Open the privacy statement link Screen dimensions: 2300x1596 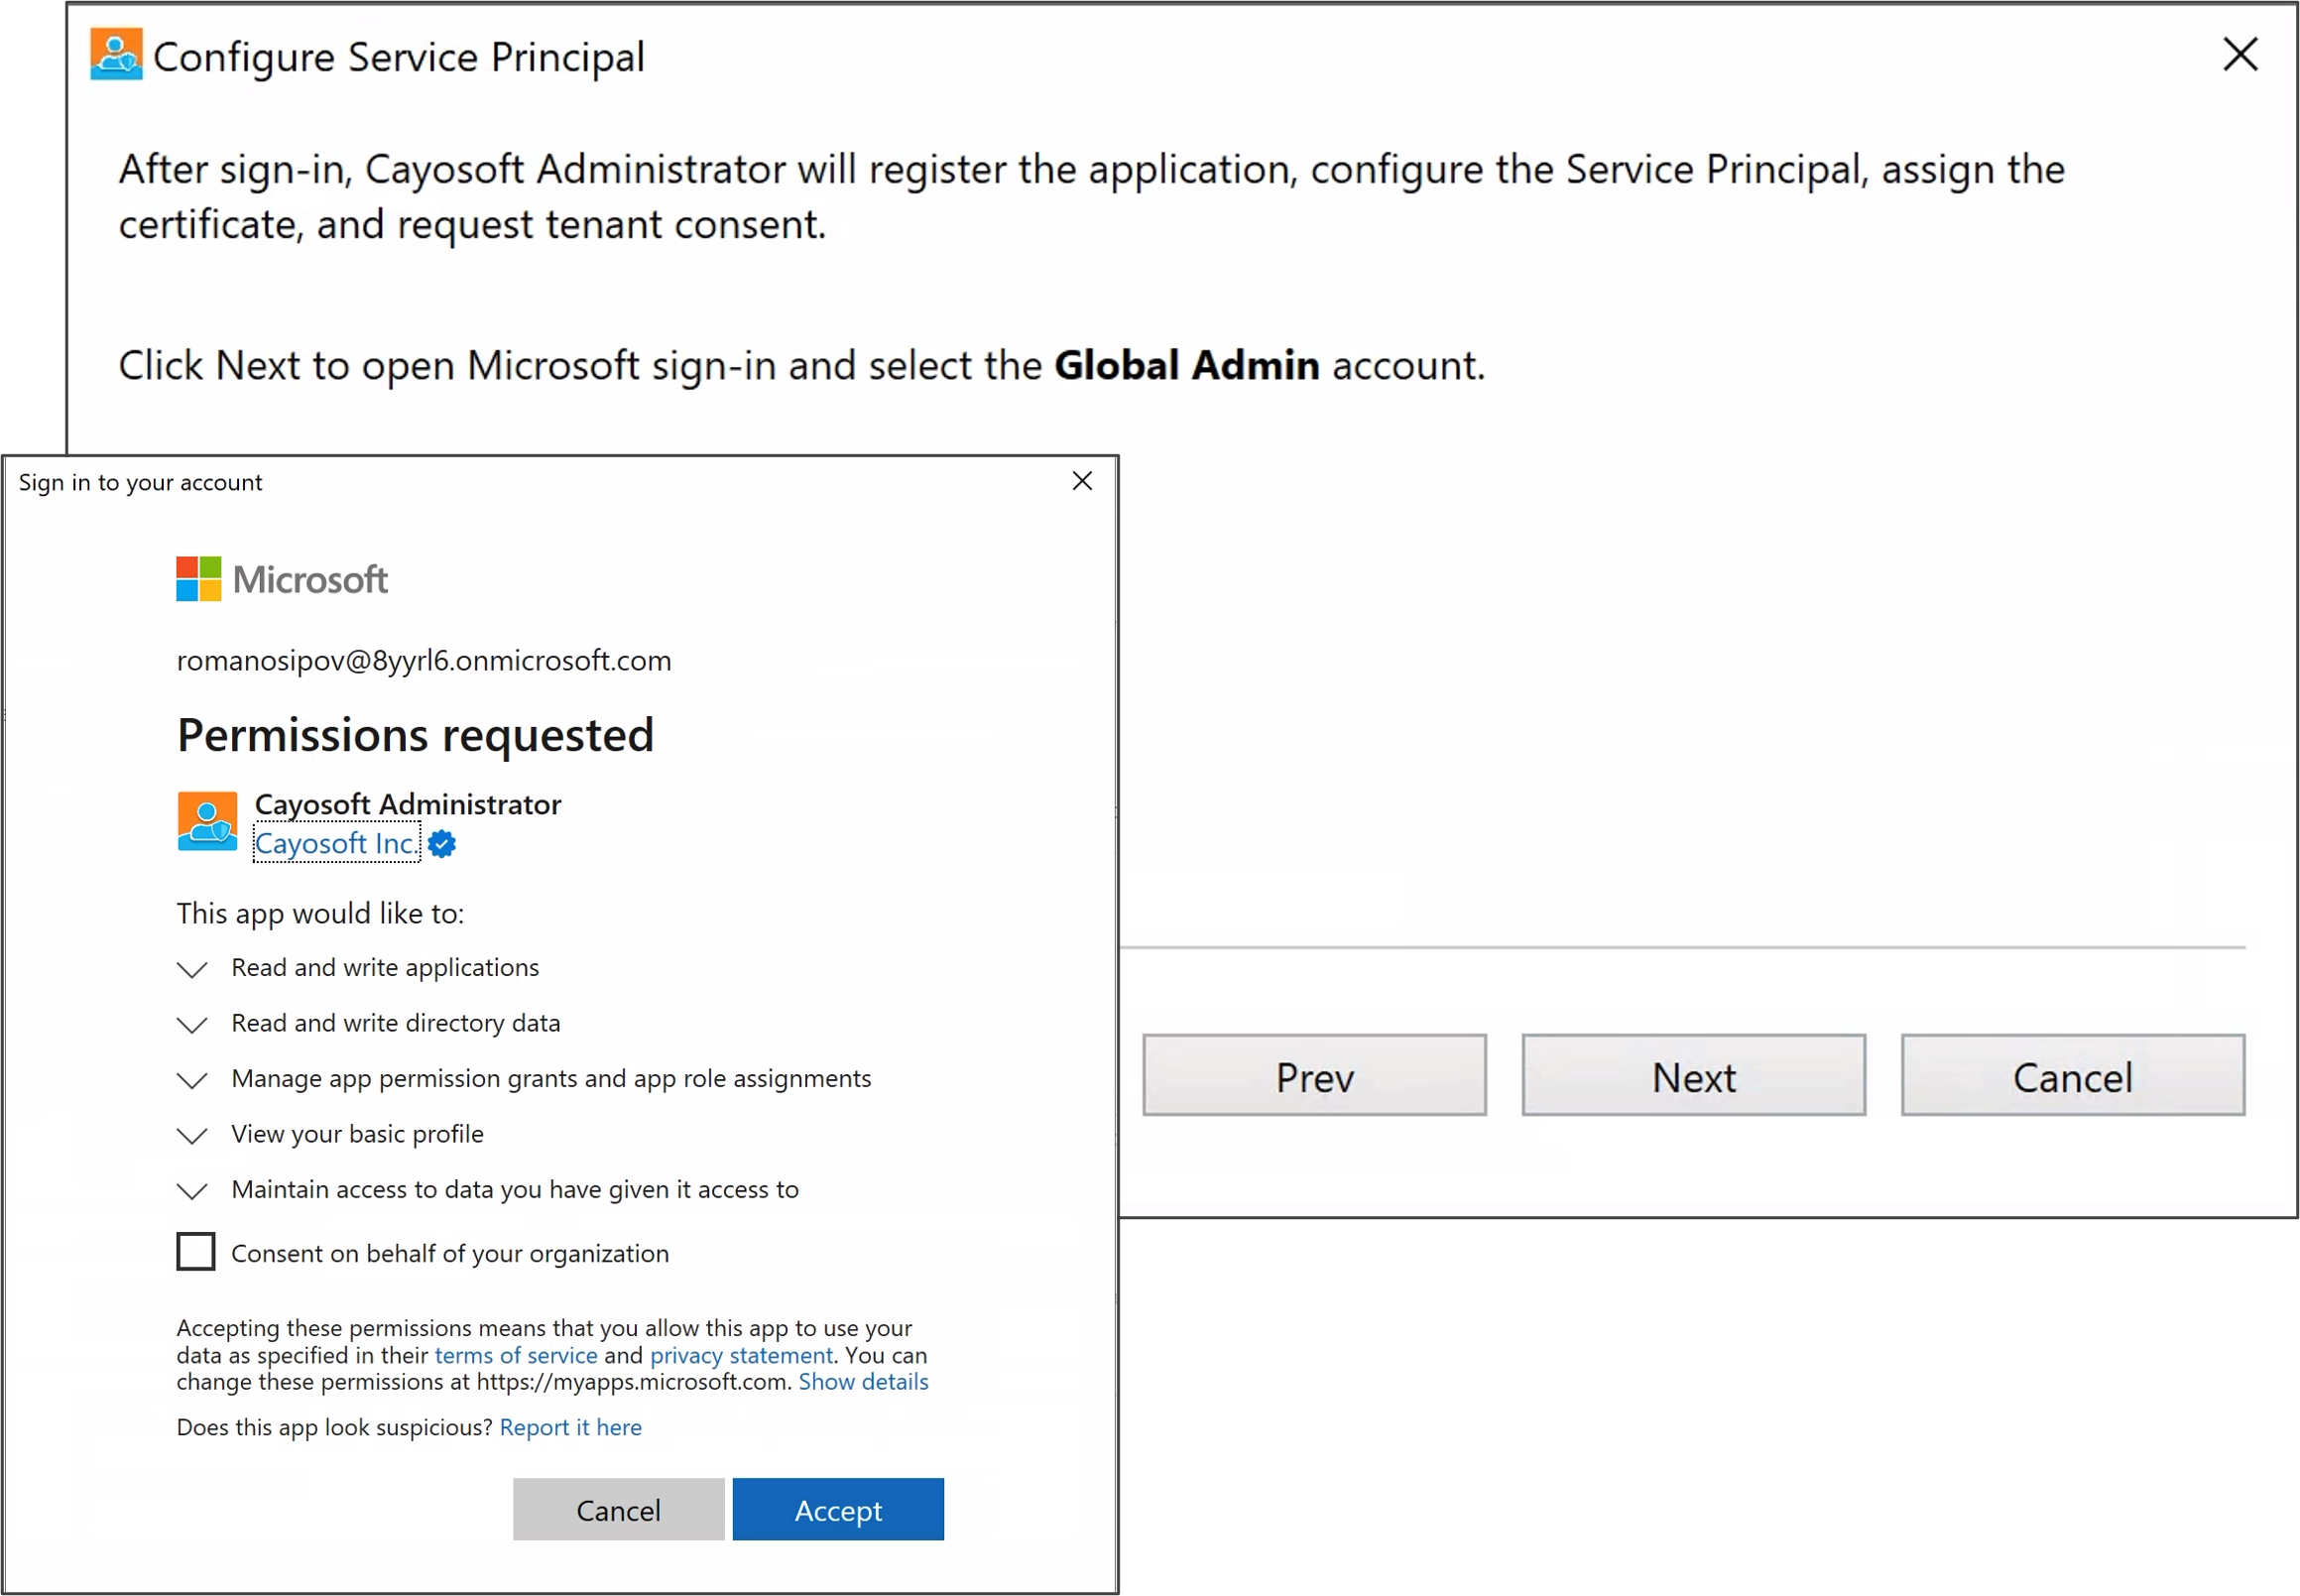tap(741, 1355)
